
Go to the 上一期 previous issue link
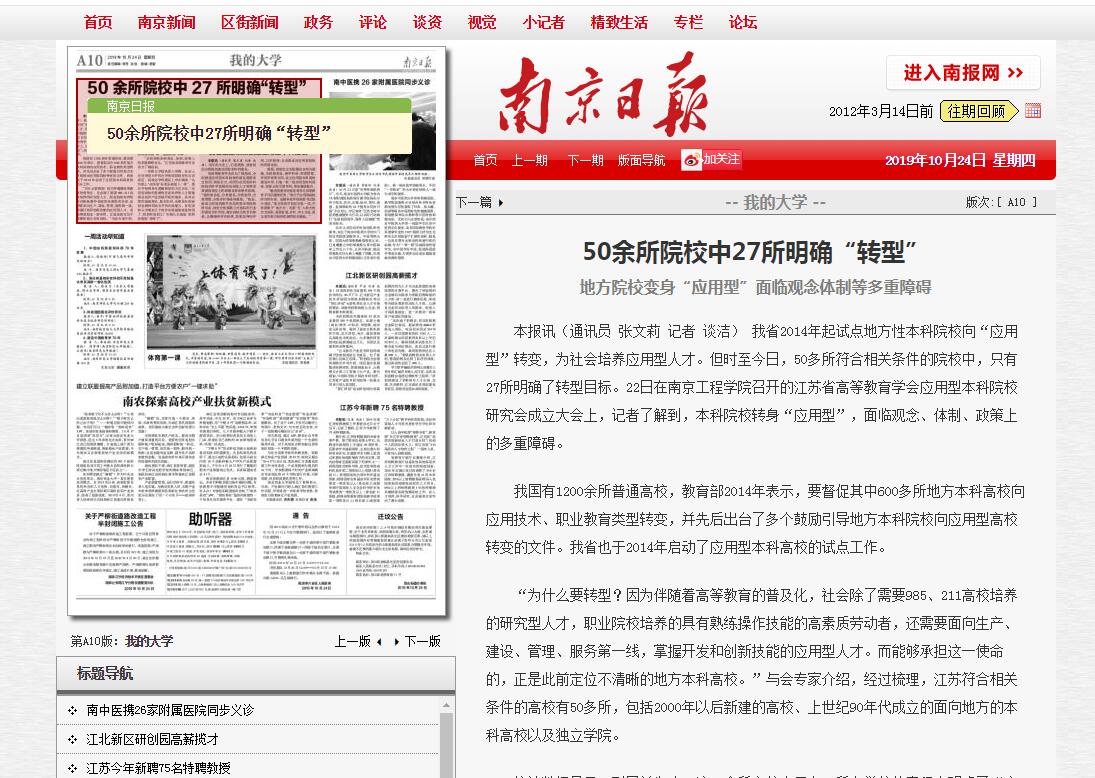(x=529, y=160)
